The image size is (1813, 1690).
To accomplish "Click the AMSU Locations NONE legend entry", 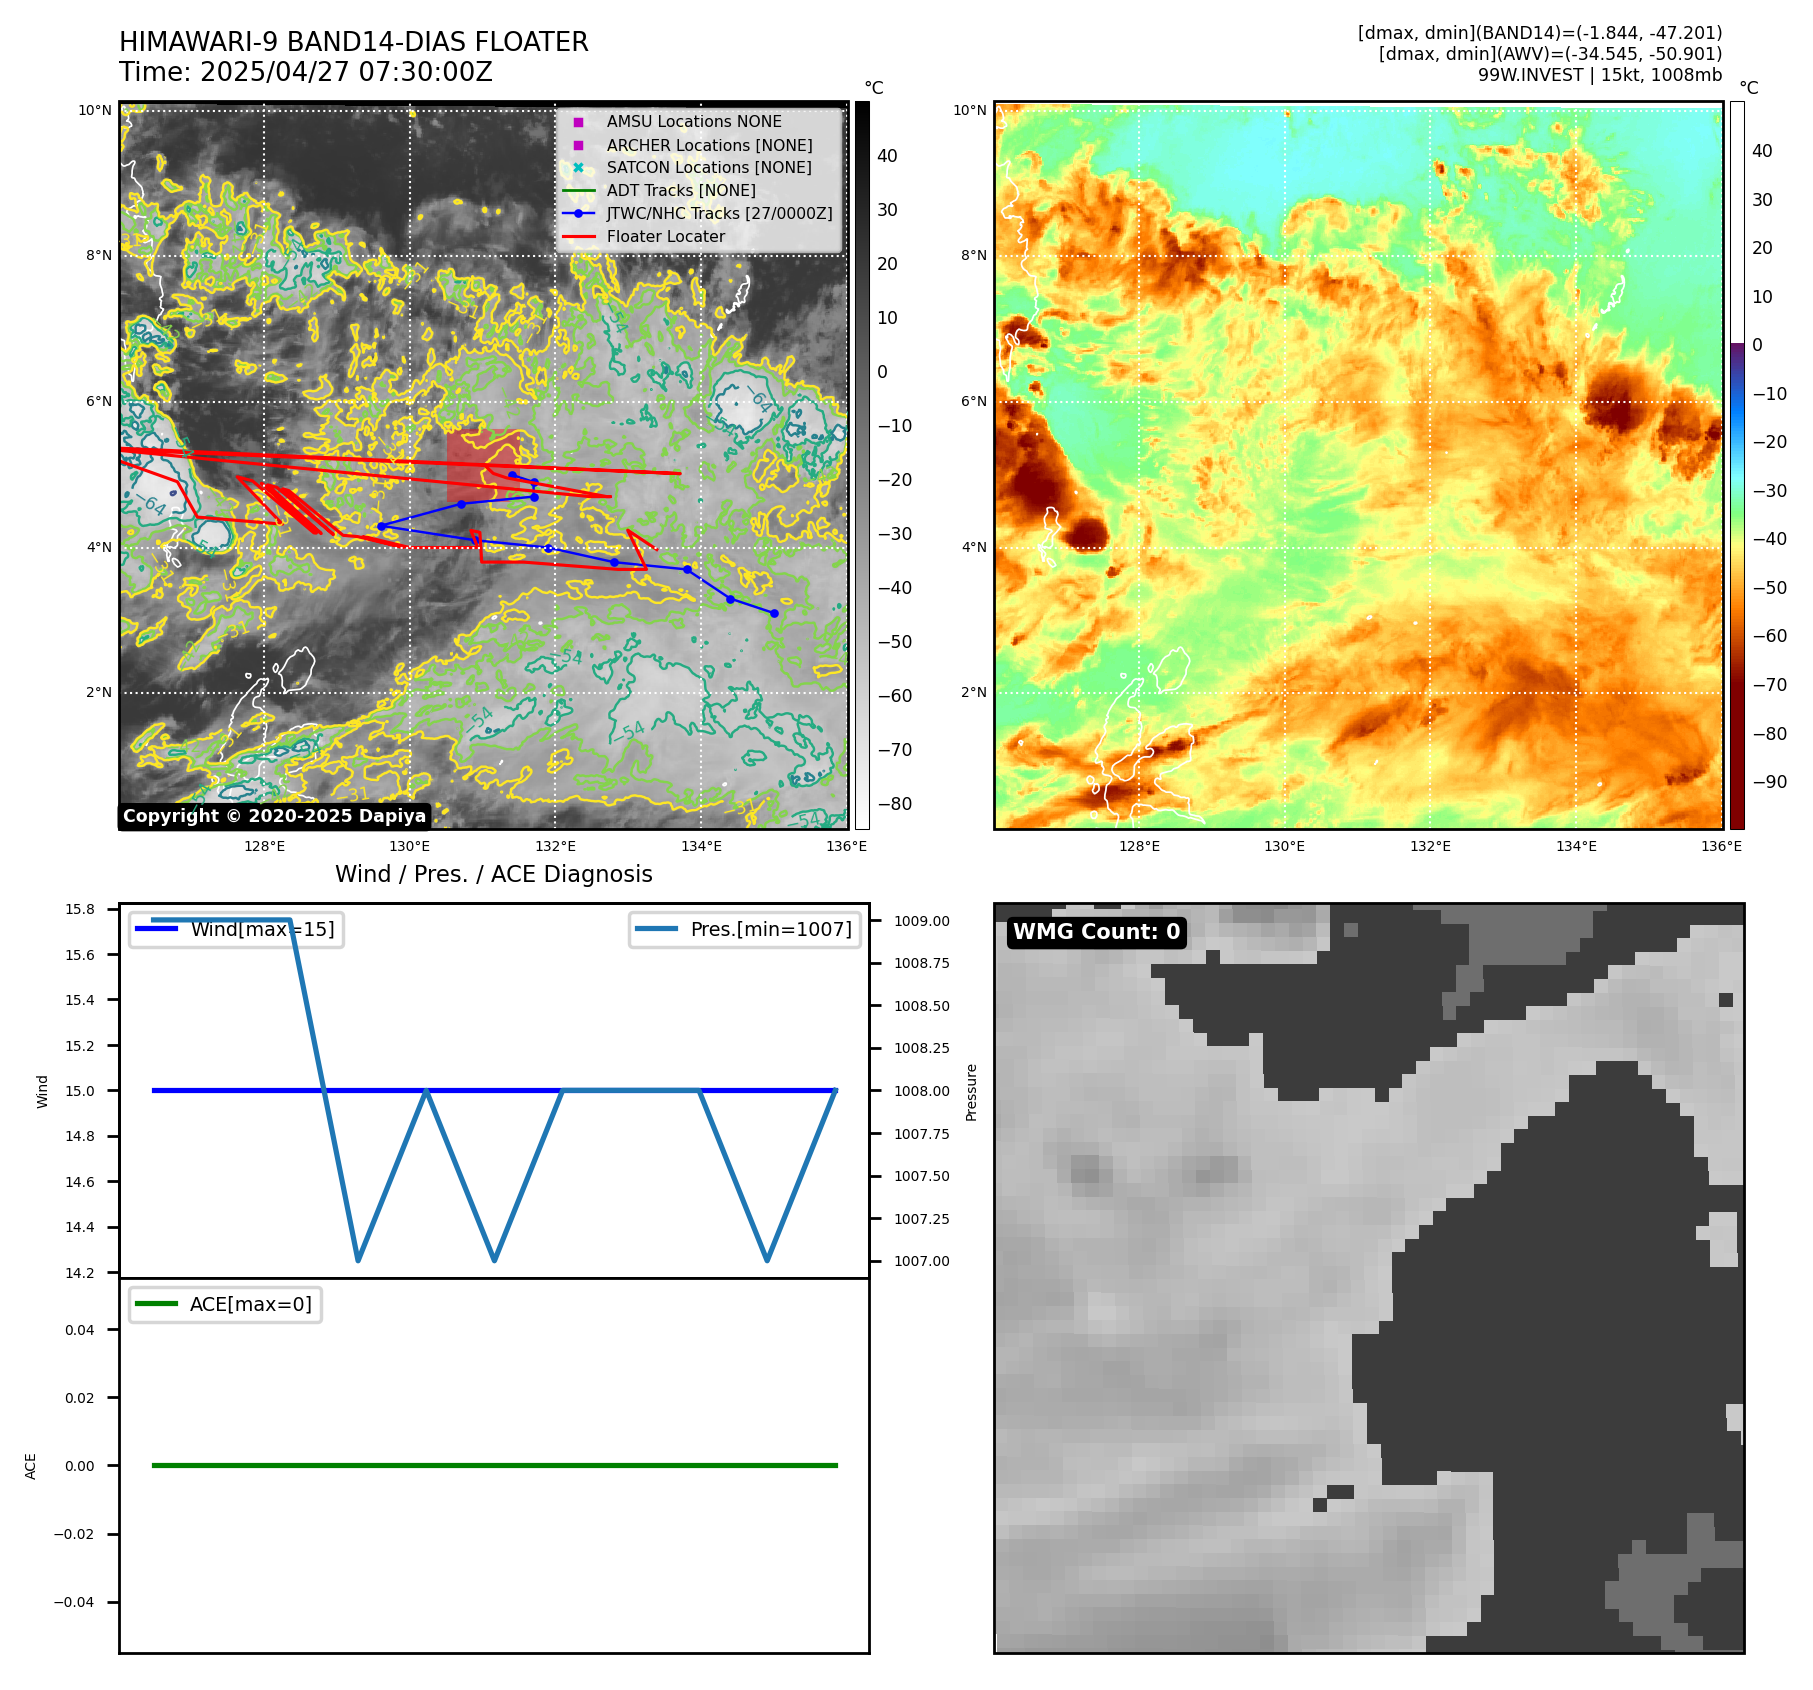I will pos(694,121).
